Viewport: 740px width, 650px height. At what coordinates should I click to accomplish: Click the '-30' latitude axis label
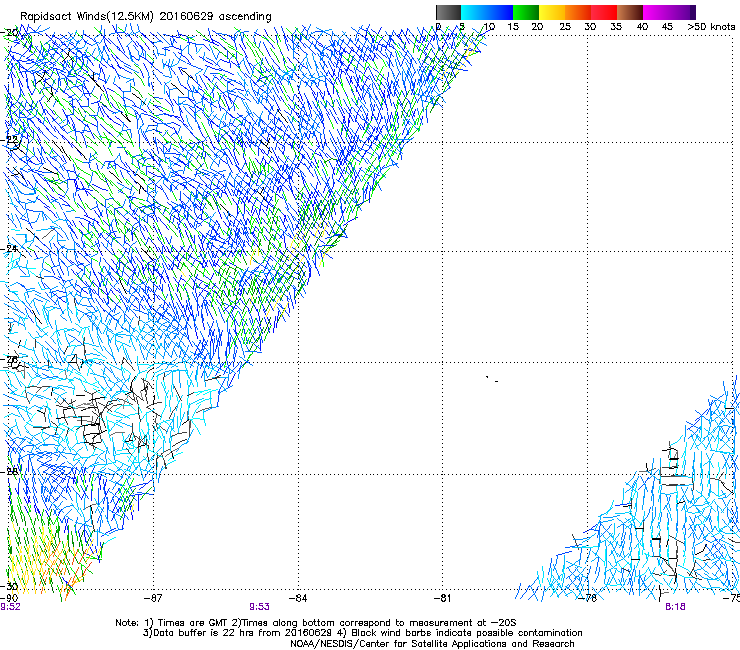coord(10,586)
